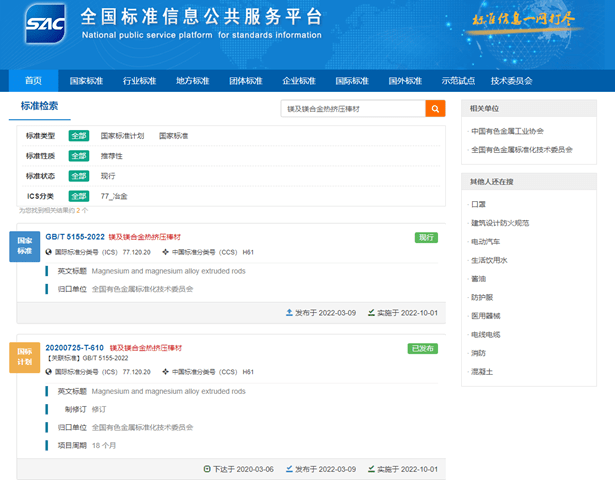Search suggested term 防护服
Screen dimensions: 615x480
click(x=482, y=297)
